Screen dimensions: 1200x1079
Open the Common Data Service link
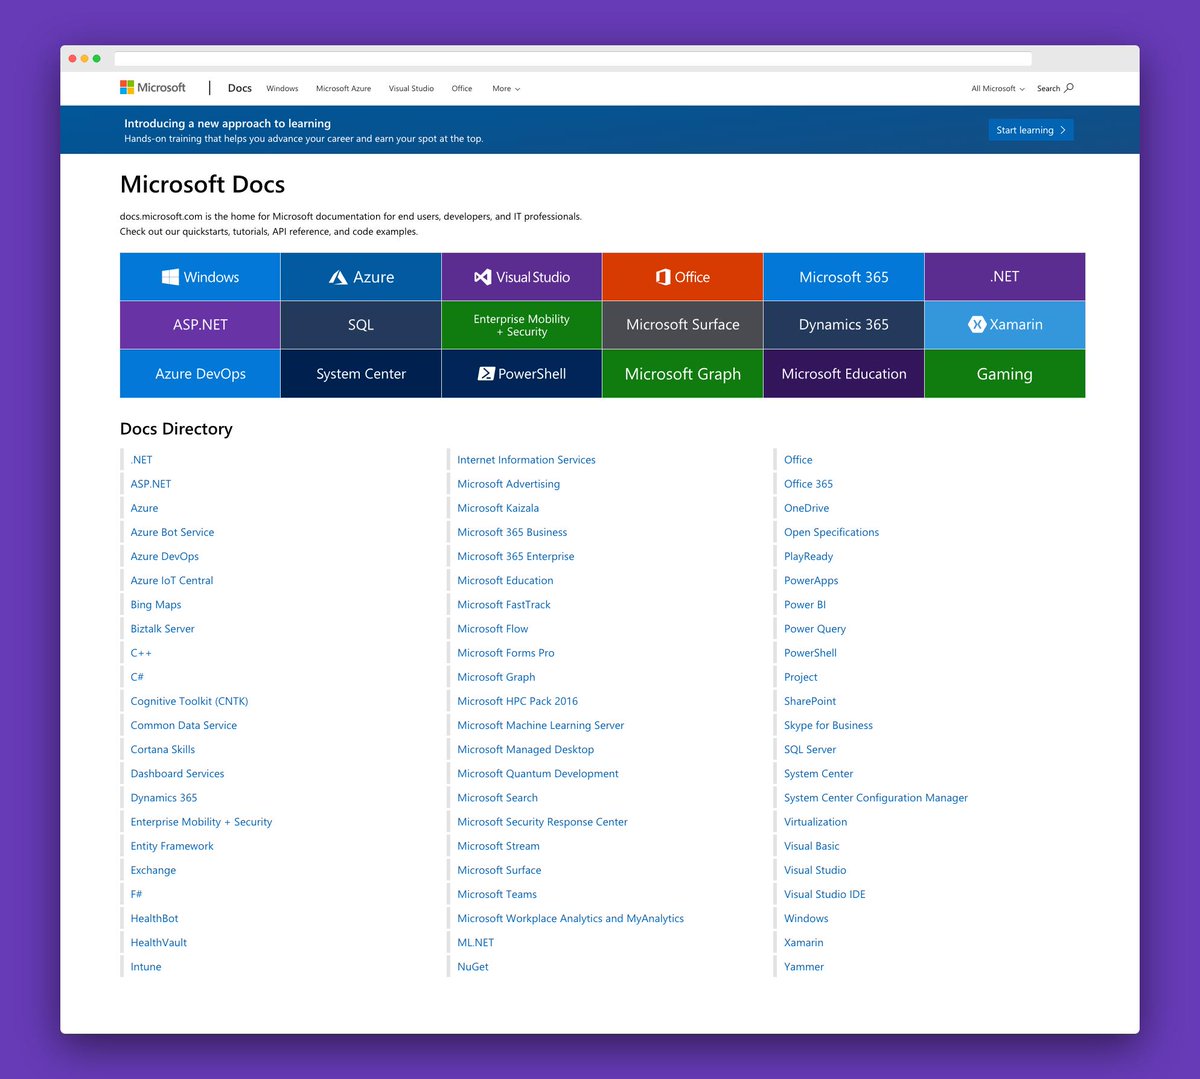pyautogui.click(x=184, y=725)
